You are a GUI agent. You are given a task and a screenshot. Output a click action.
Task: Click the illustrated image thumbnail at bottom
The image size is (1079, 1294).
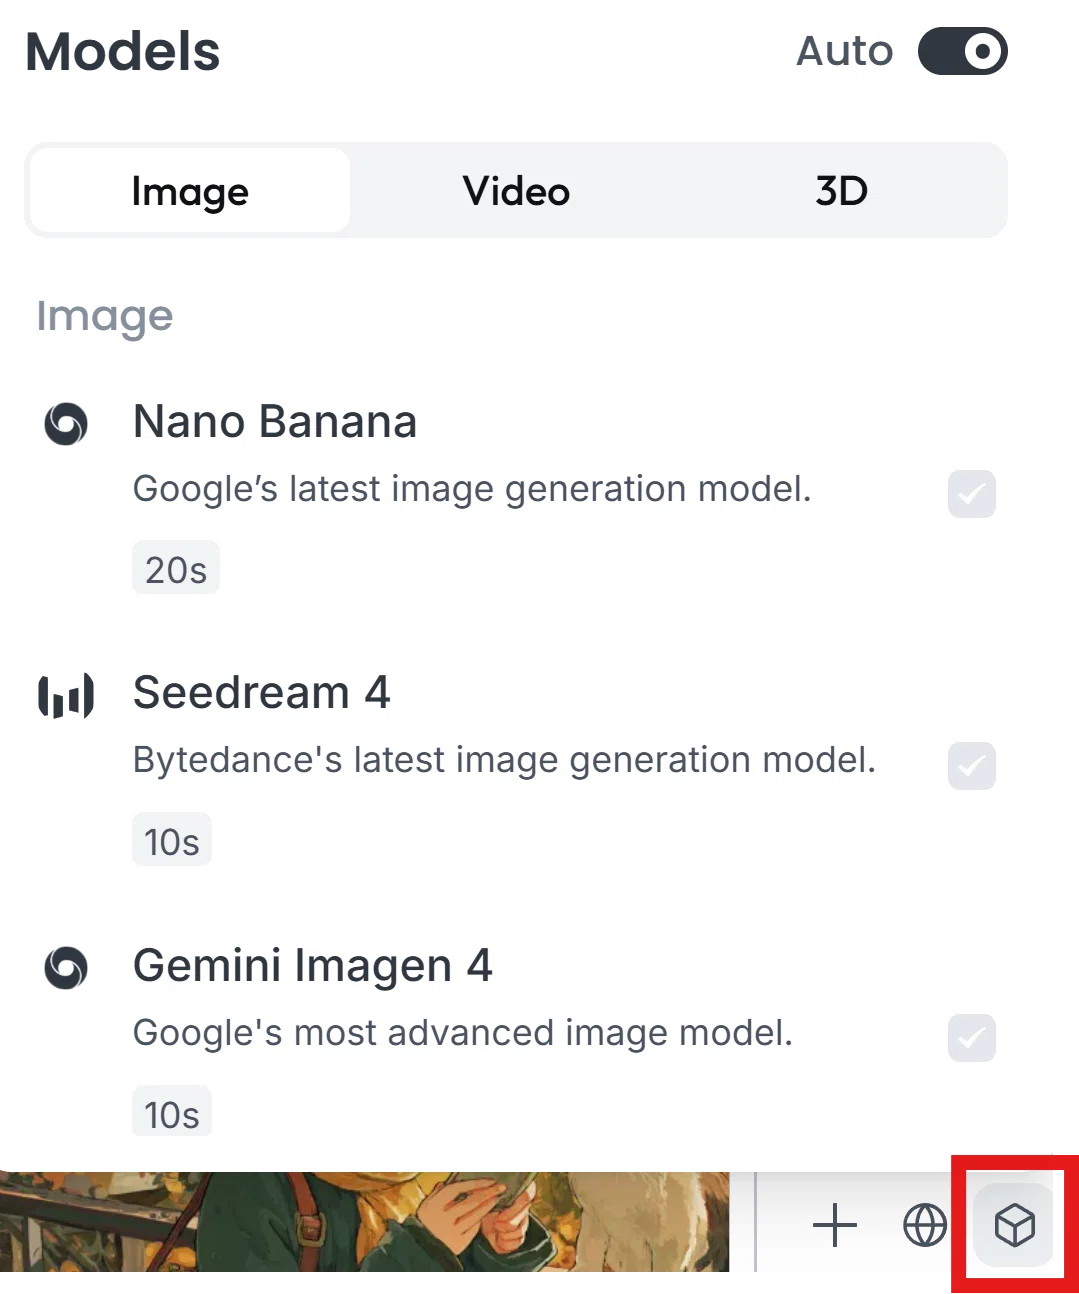tap(364, 1221)
